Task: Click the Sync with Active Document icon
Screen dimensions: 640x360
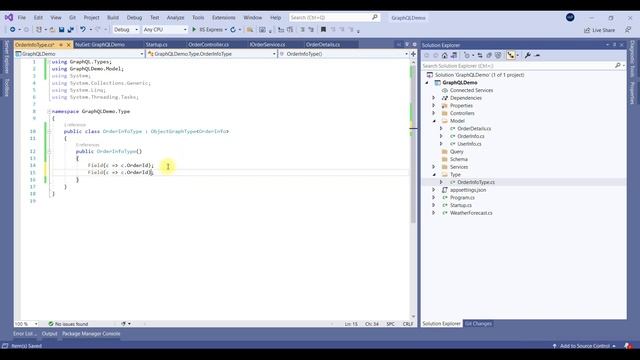Action: click(x=480, y=56)
